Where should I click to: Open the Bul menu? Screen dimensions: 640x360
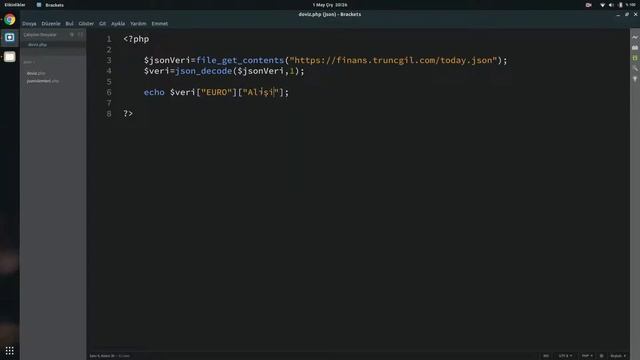(70, 24)
